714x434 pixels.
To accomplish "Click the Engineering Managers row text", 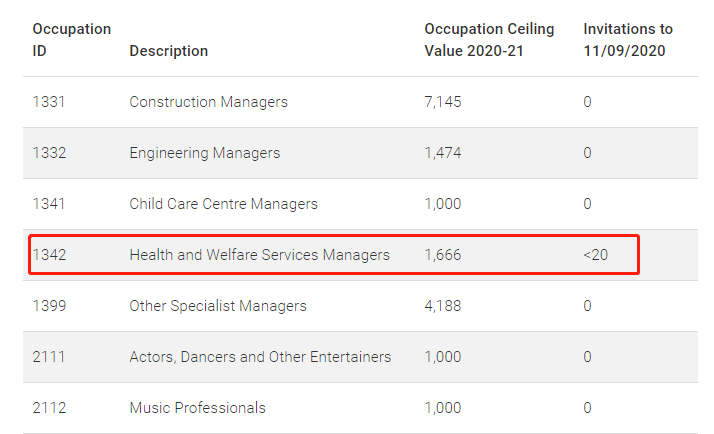I will click(204, 153).
